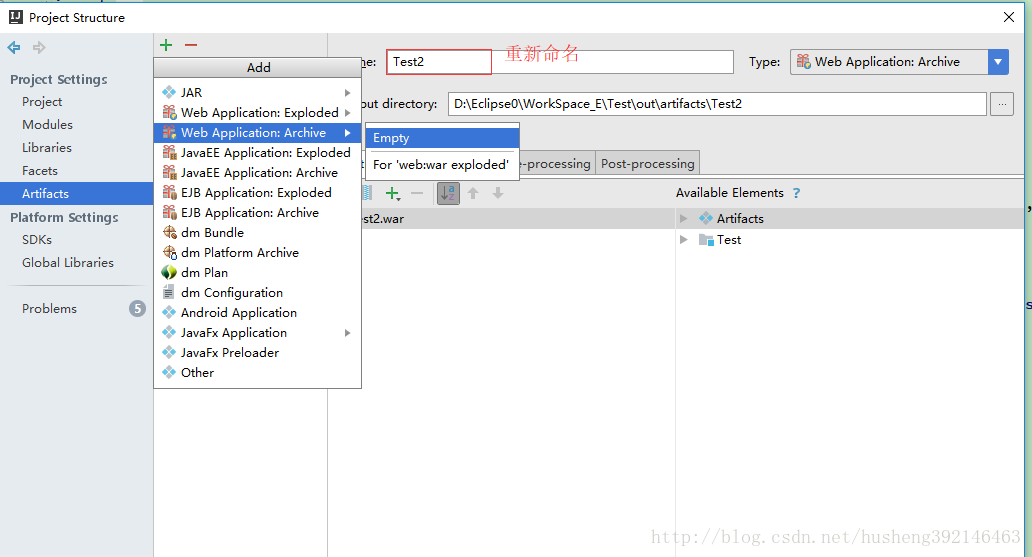Choose dm Platform Archive menu item

257,252
